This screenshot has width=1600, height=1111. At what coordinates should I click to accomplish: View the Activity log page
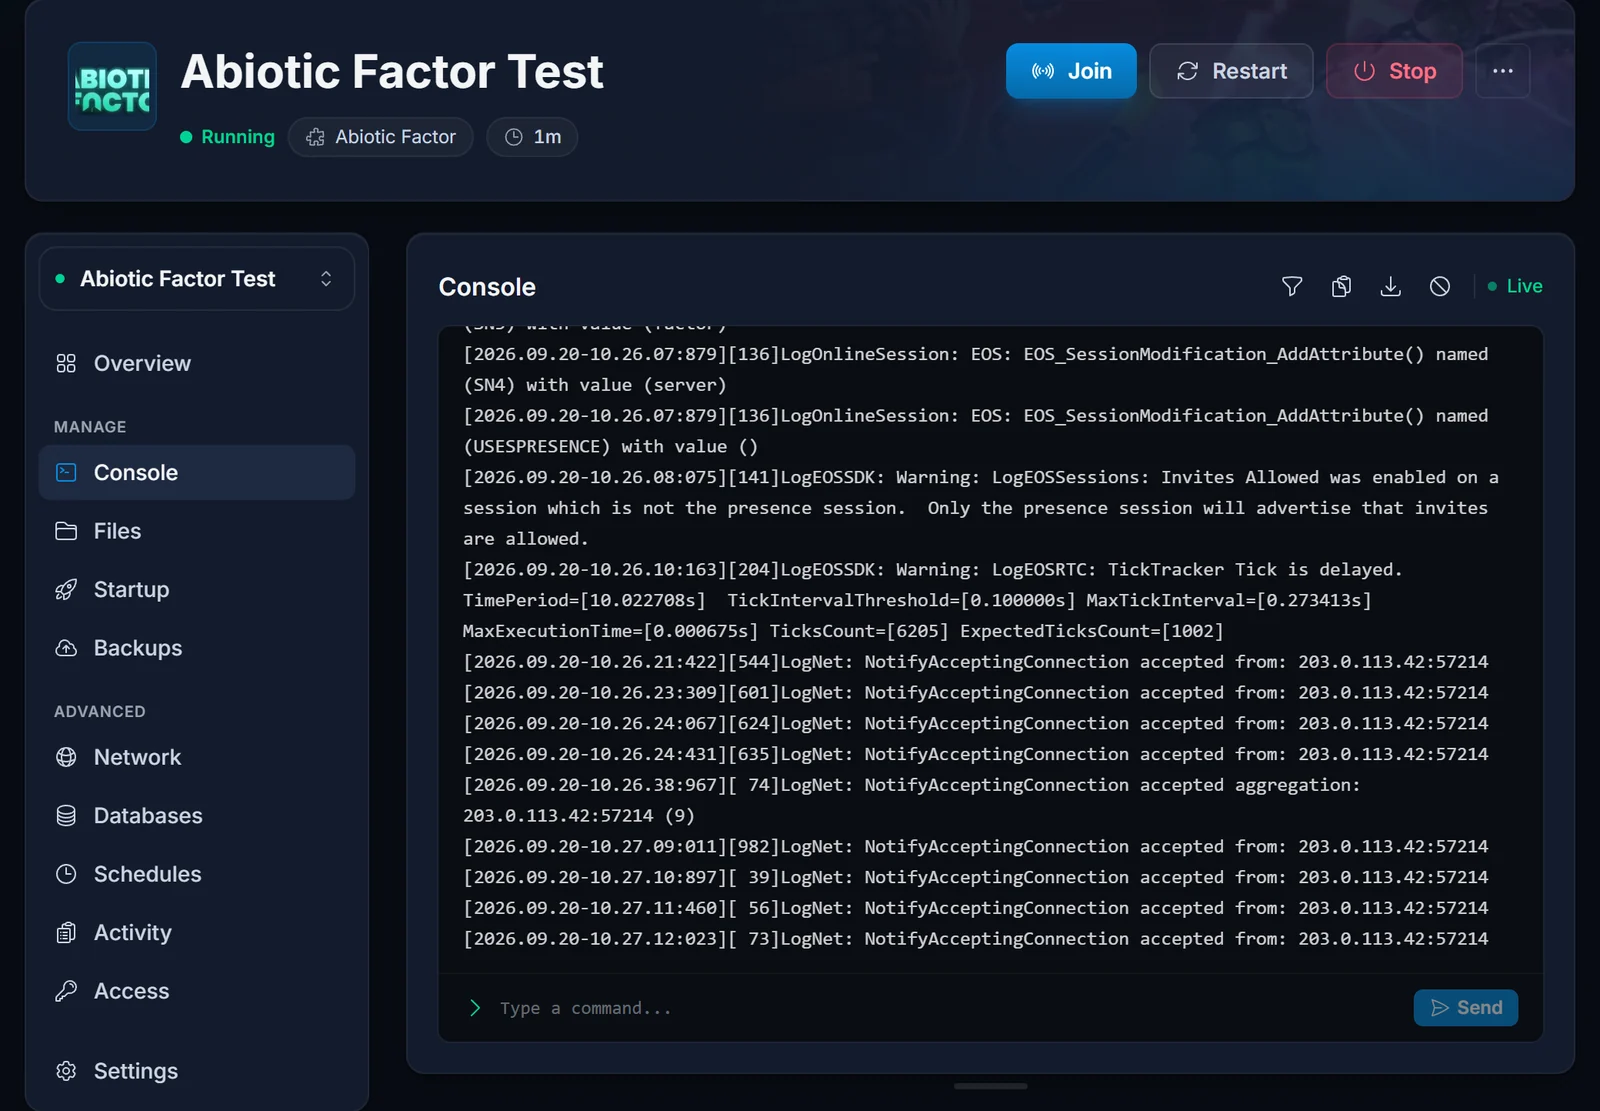(197, 933)
